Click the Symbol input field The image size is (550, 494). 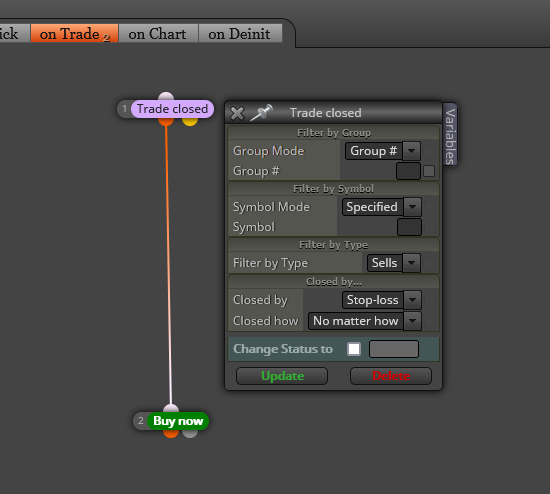coord(409,227)
